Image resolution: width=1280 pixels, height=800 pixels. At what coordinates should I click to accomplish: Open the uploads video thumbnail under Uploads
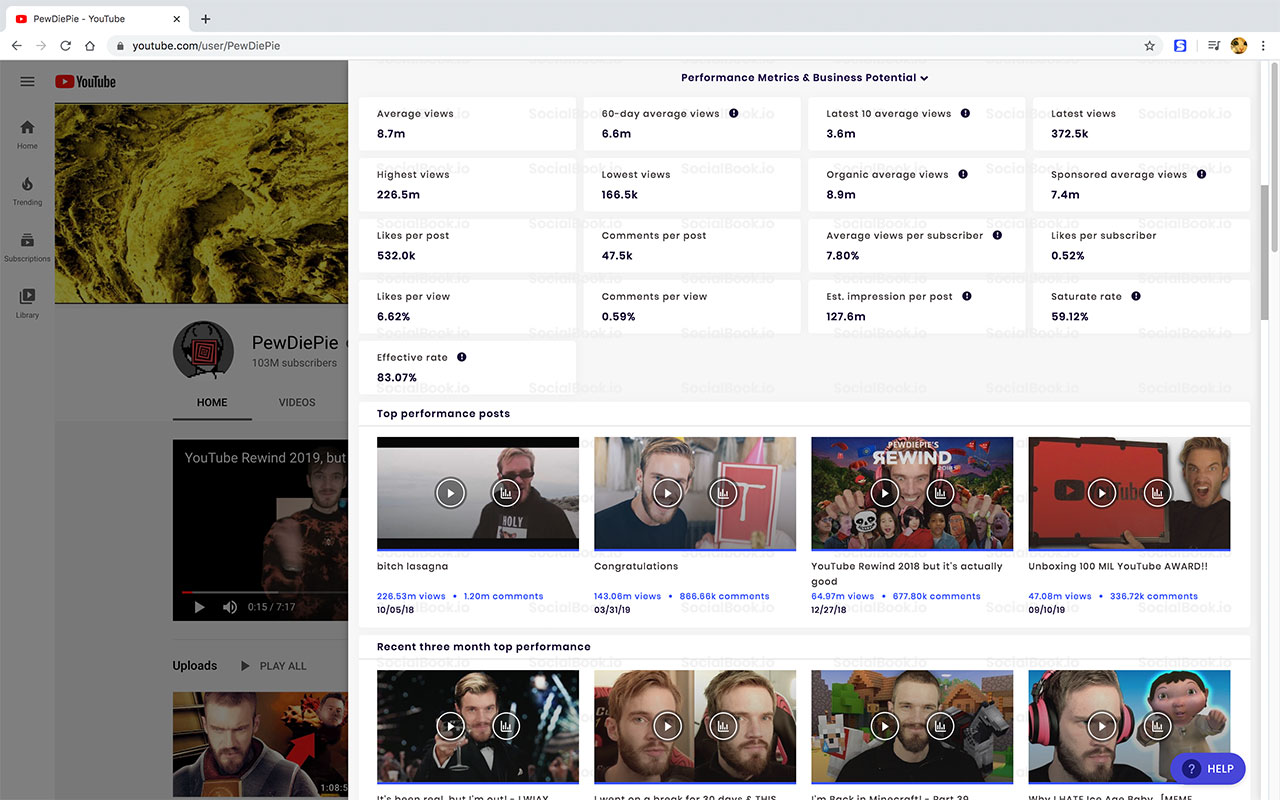(x=260, y=745)
